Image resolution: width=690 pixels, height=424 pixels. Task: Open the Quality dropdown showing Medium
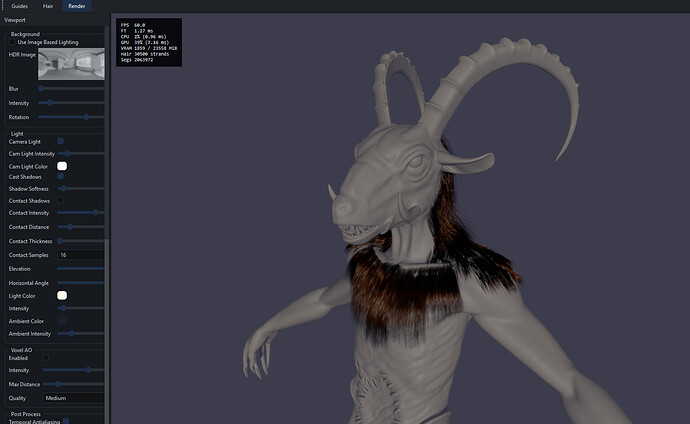(x=73, y=398)
